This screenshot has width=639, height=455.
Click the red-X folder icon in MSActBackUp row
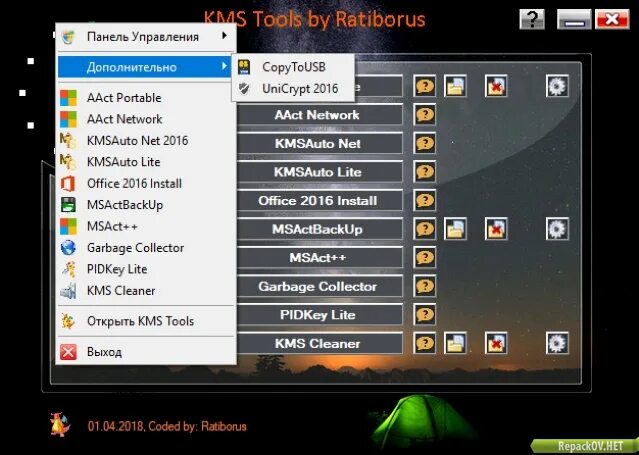click(496, 229)
